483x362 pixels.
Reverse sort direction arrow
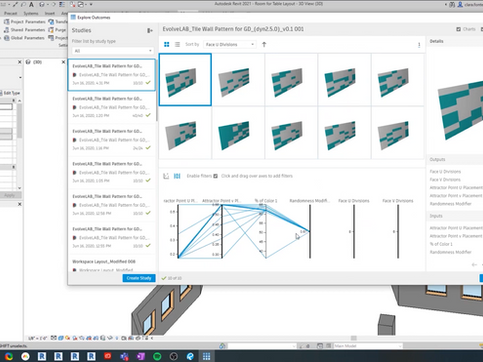pos(264,44)
